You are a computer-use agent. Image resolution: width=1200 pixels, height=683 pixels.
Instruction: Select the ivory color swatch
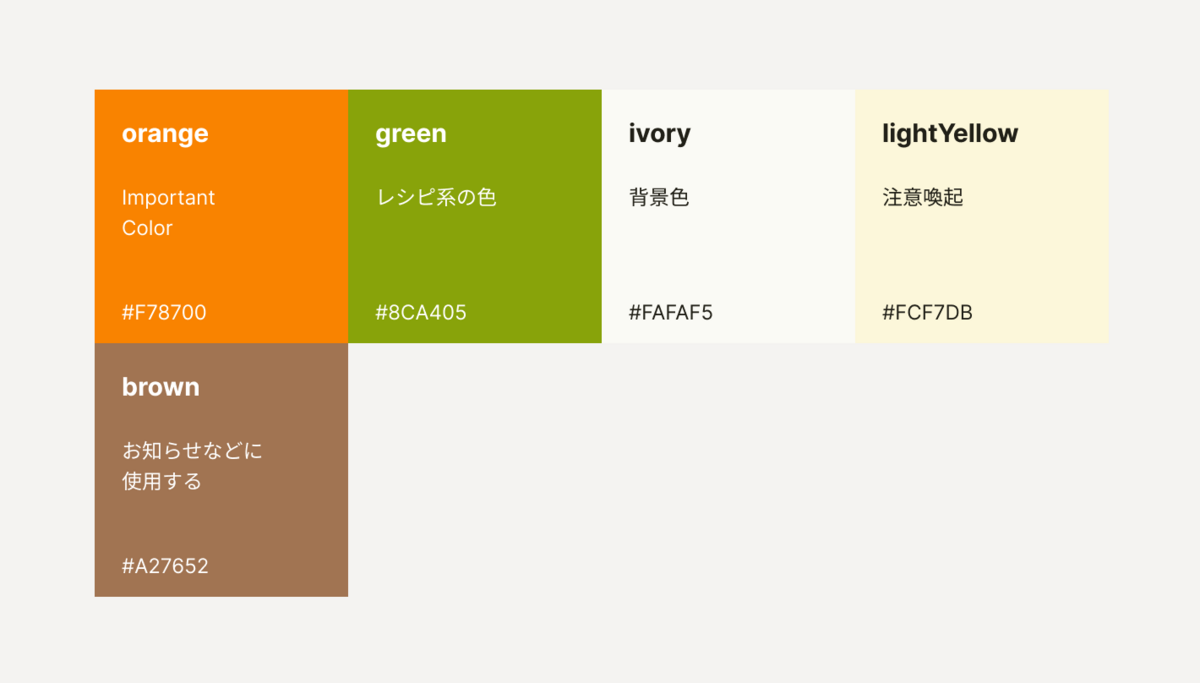coord(728,216)
